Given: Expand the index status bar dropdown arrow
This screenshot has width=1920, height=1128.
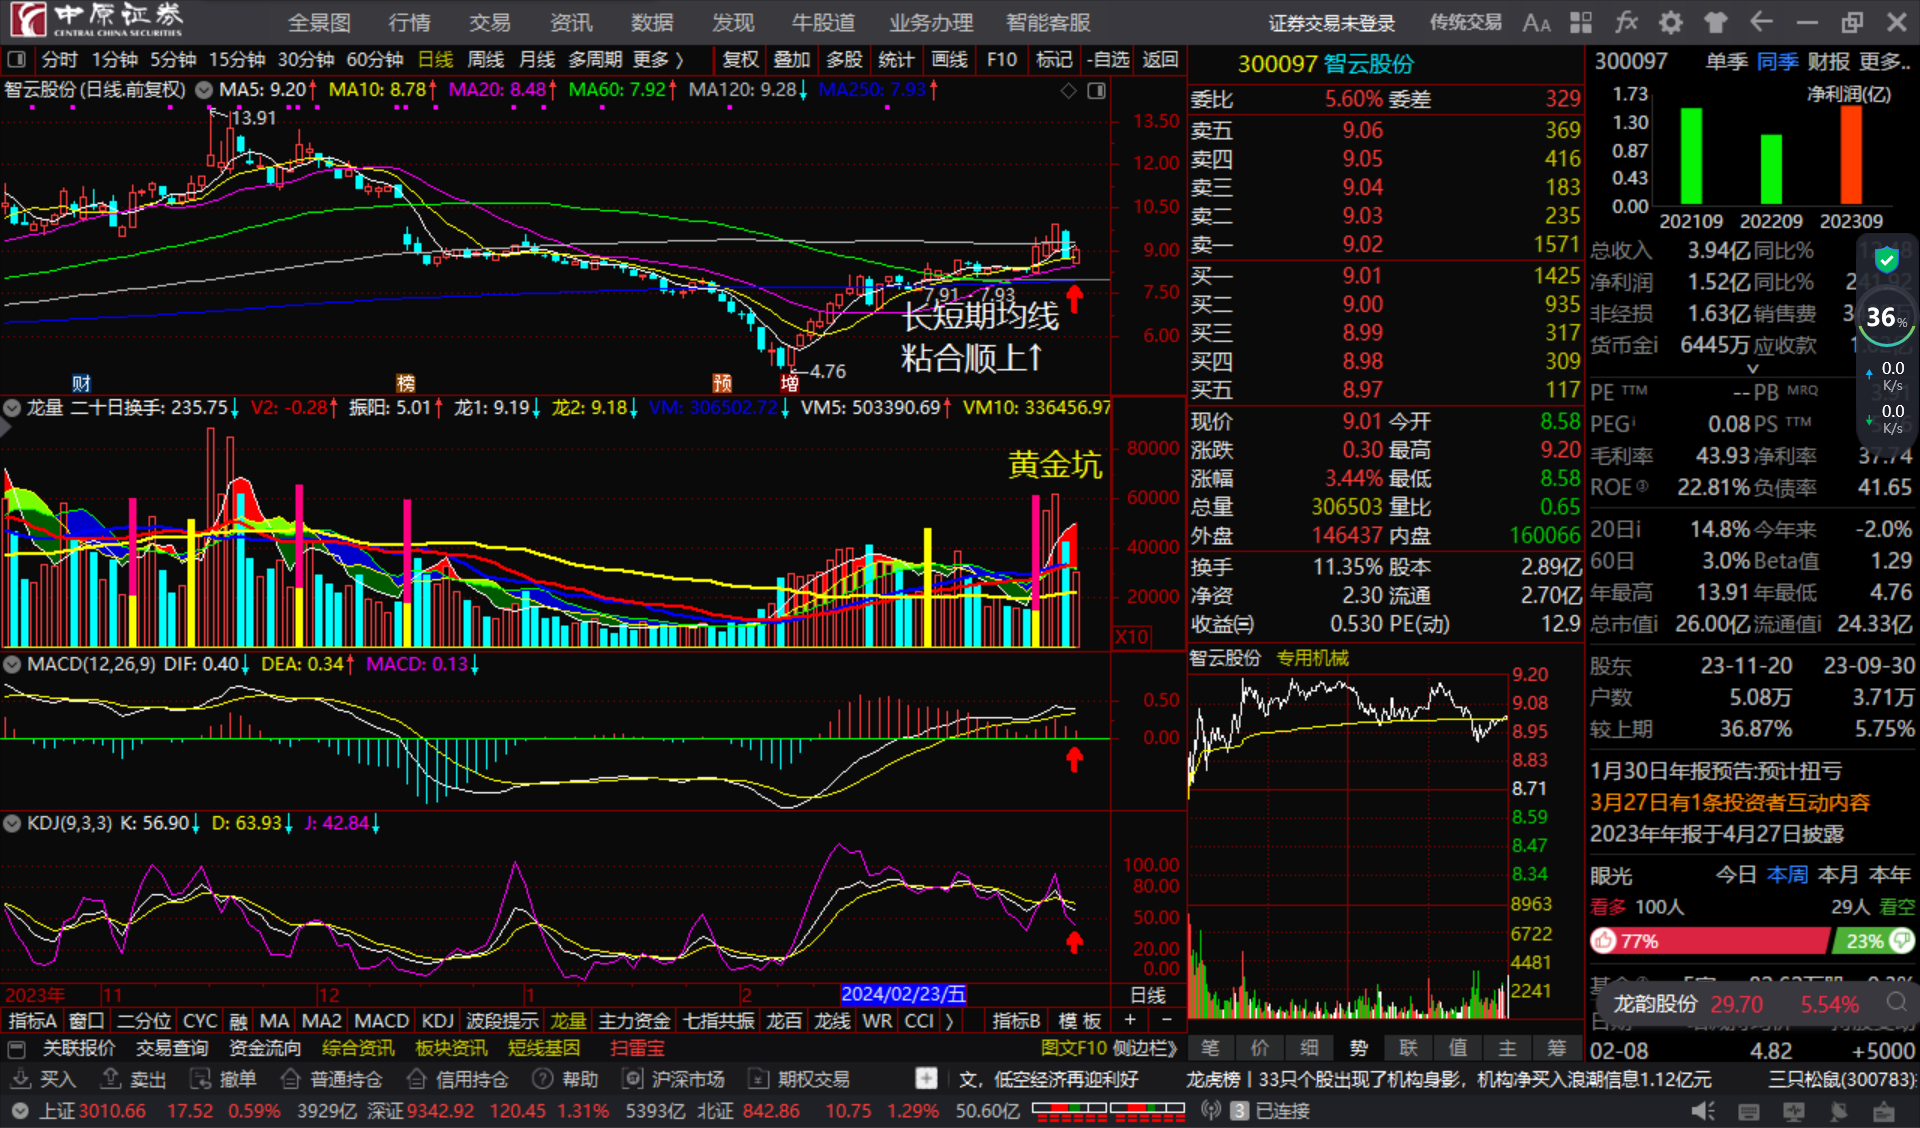Looking at the screenshot, I should point(19,1111).
